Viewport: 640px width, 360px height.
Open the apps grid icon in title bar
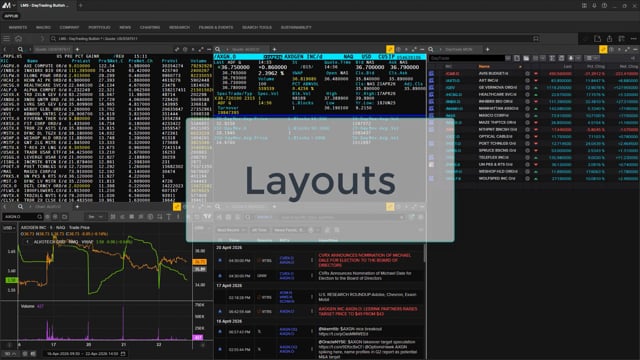584,5
